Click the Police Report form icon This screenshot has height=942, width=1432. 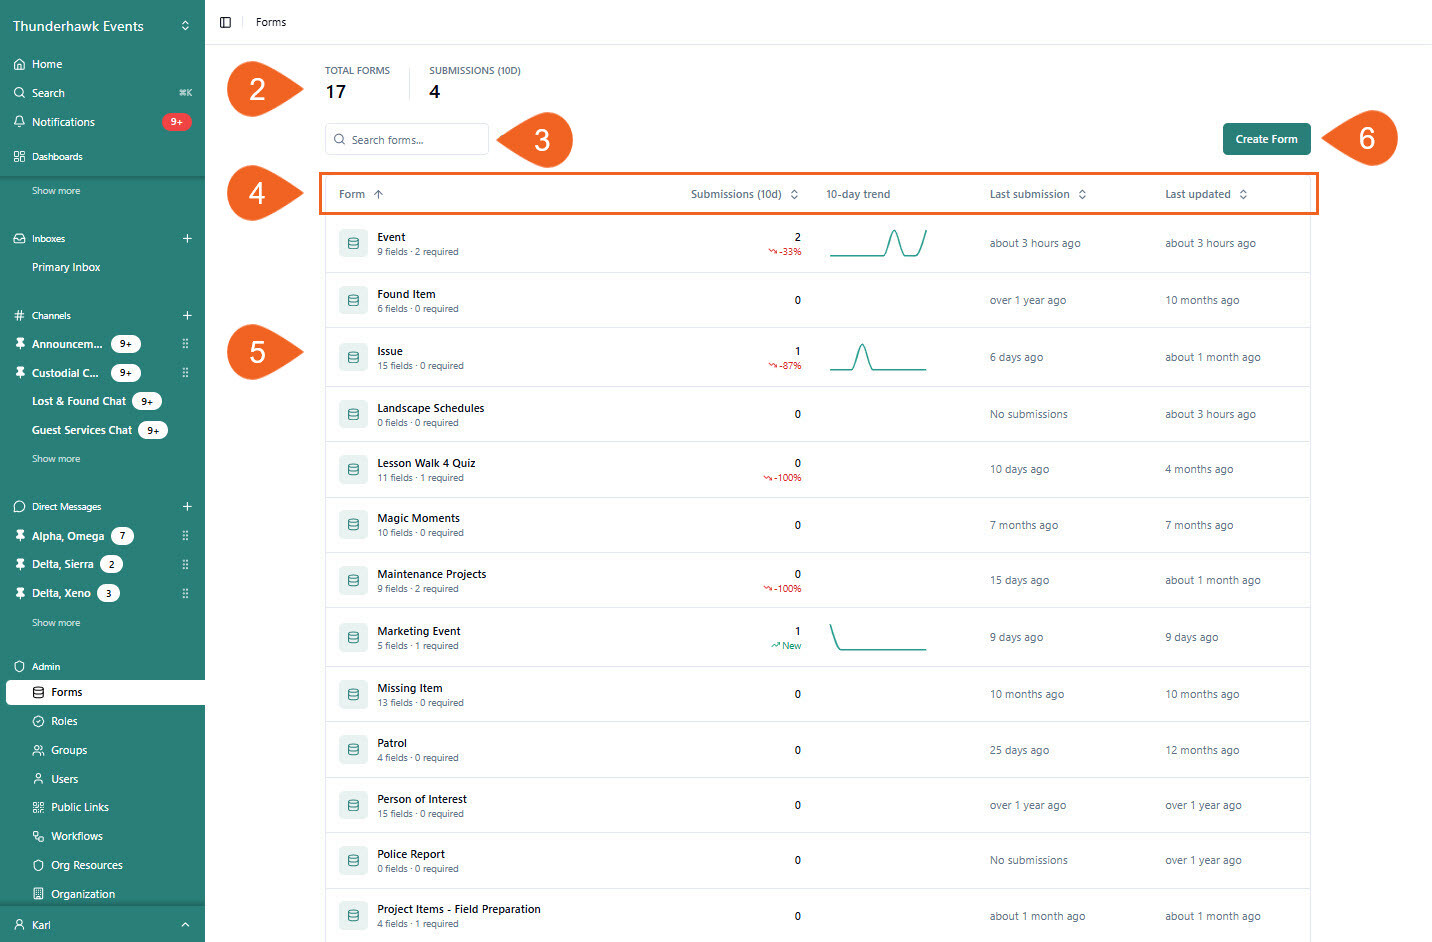[353, 861]
